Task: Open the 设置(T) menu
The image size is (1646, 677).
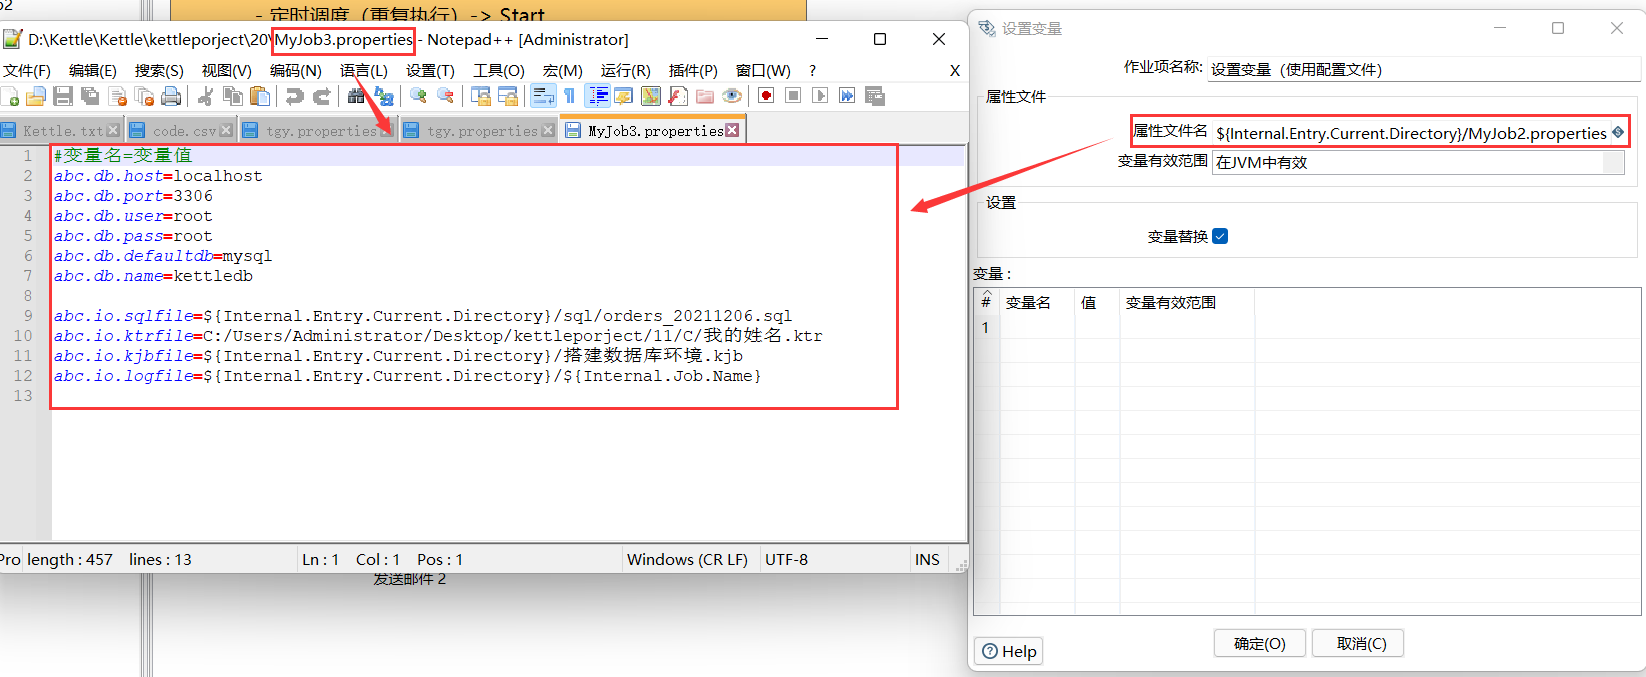Action: [x=430, y=71]
